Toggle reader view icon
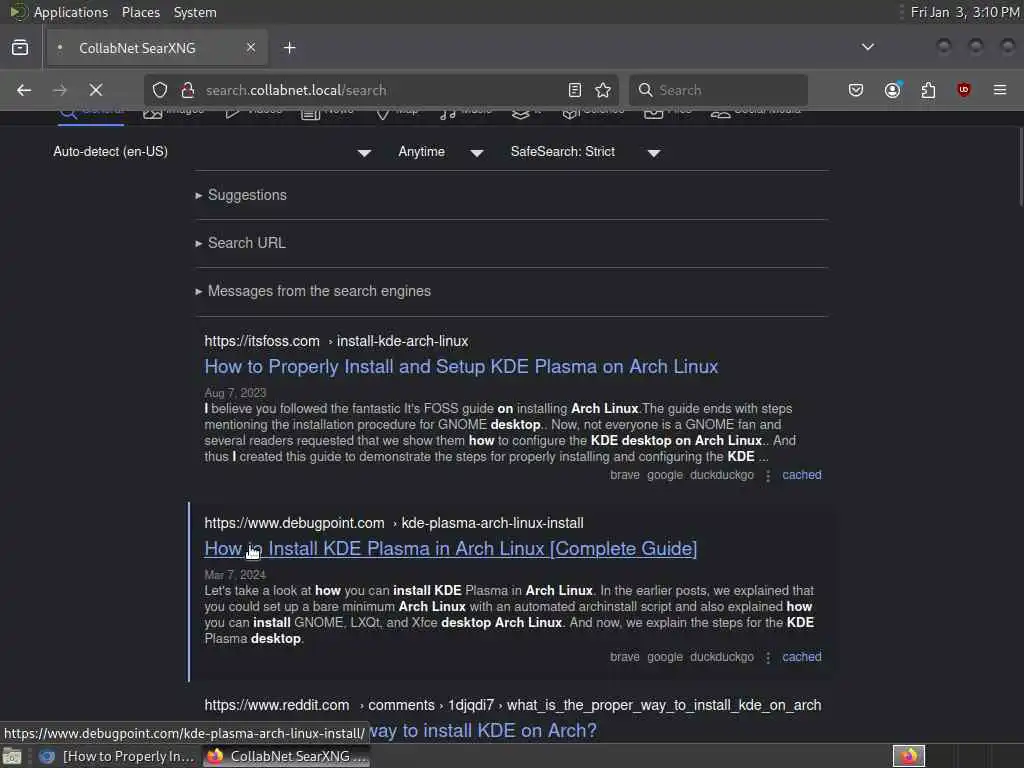This screenshot has width=1024, height=768. point(575,90)
